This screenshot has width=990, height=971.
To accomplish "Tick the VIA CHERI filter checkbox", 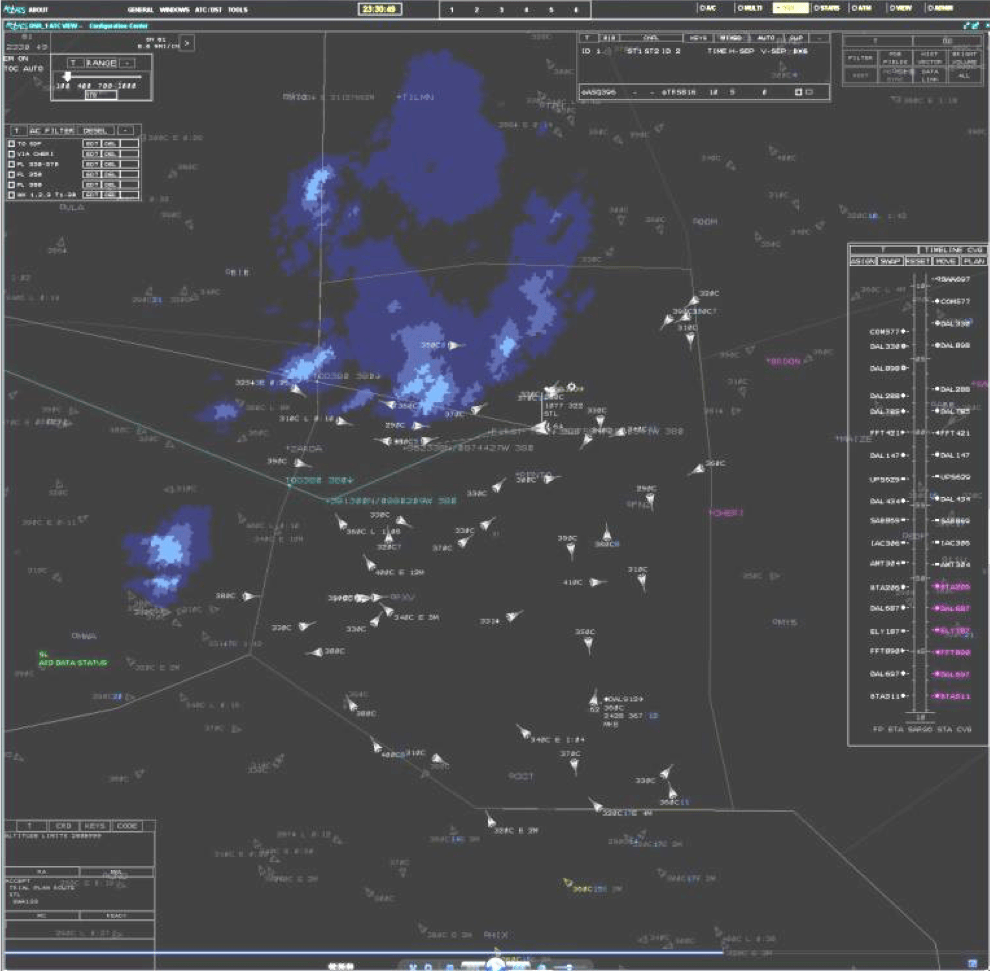I will [11, 154].
